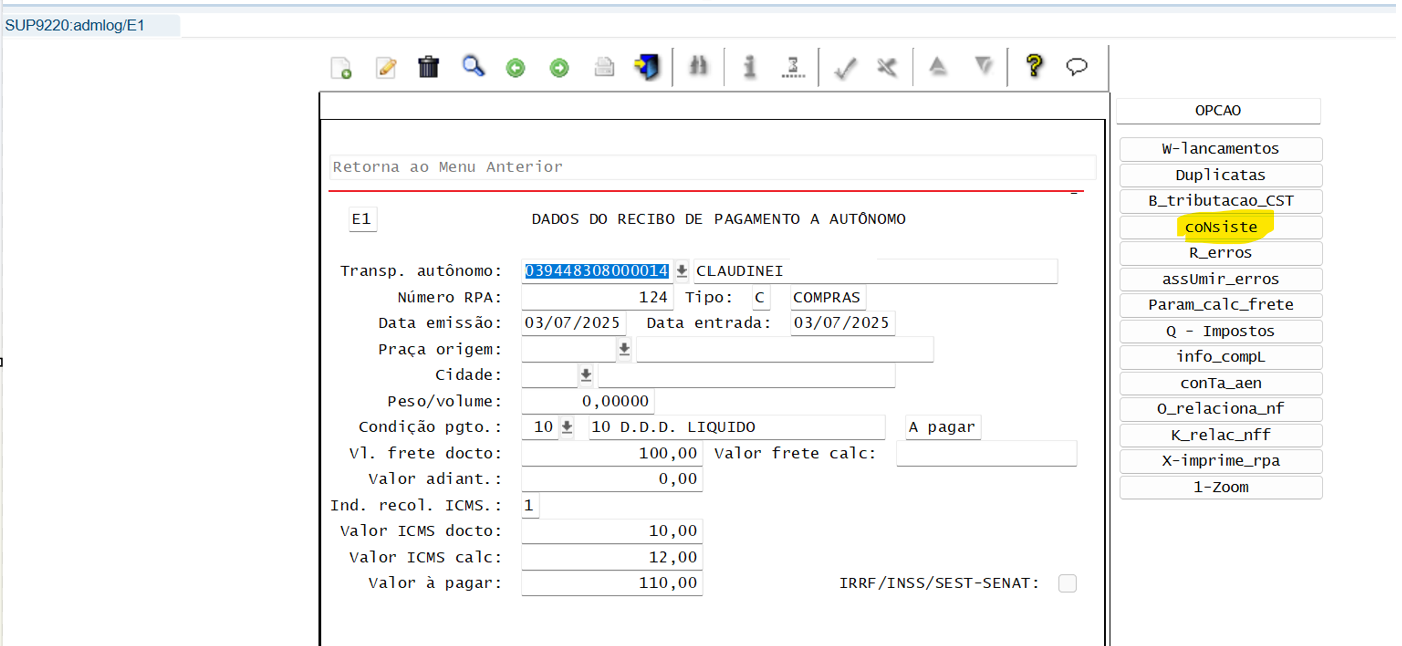The width and height of the screenshot is (1402, 646).
Task: Delete the record using the trash icon
Action: [428, 66]
